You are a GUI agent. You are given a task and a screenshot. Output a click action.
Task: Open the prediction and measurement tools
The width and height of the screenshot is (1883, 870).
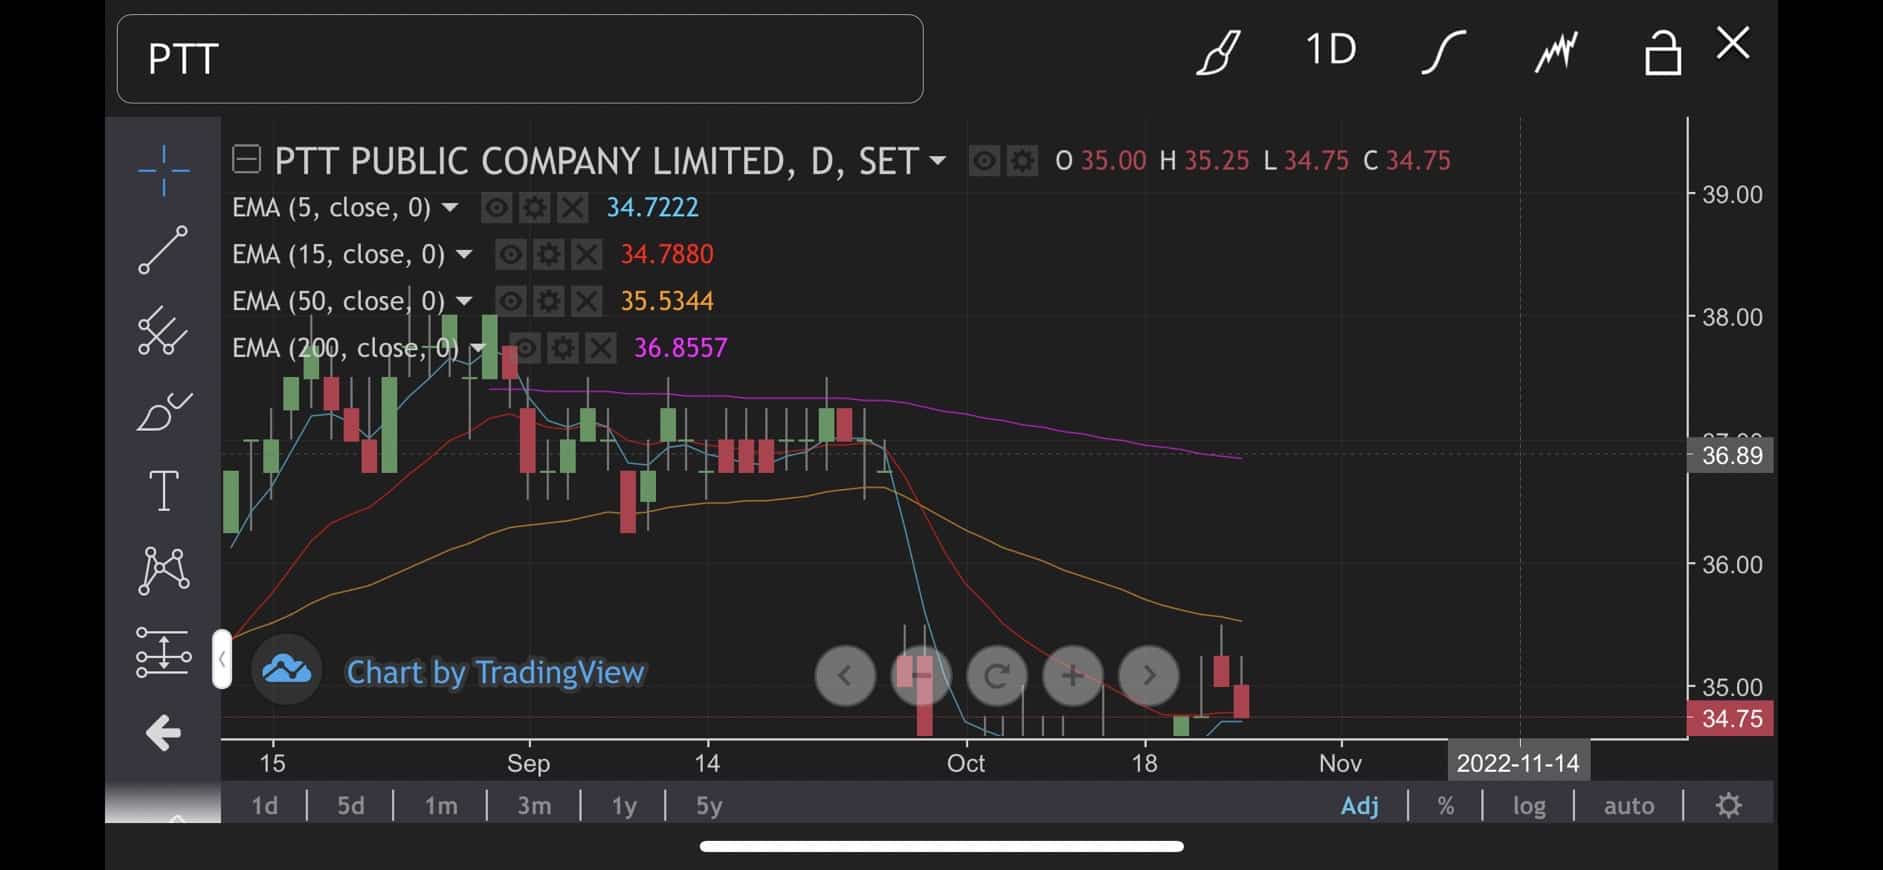163,652
